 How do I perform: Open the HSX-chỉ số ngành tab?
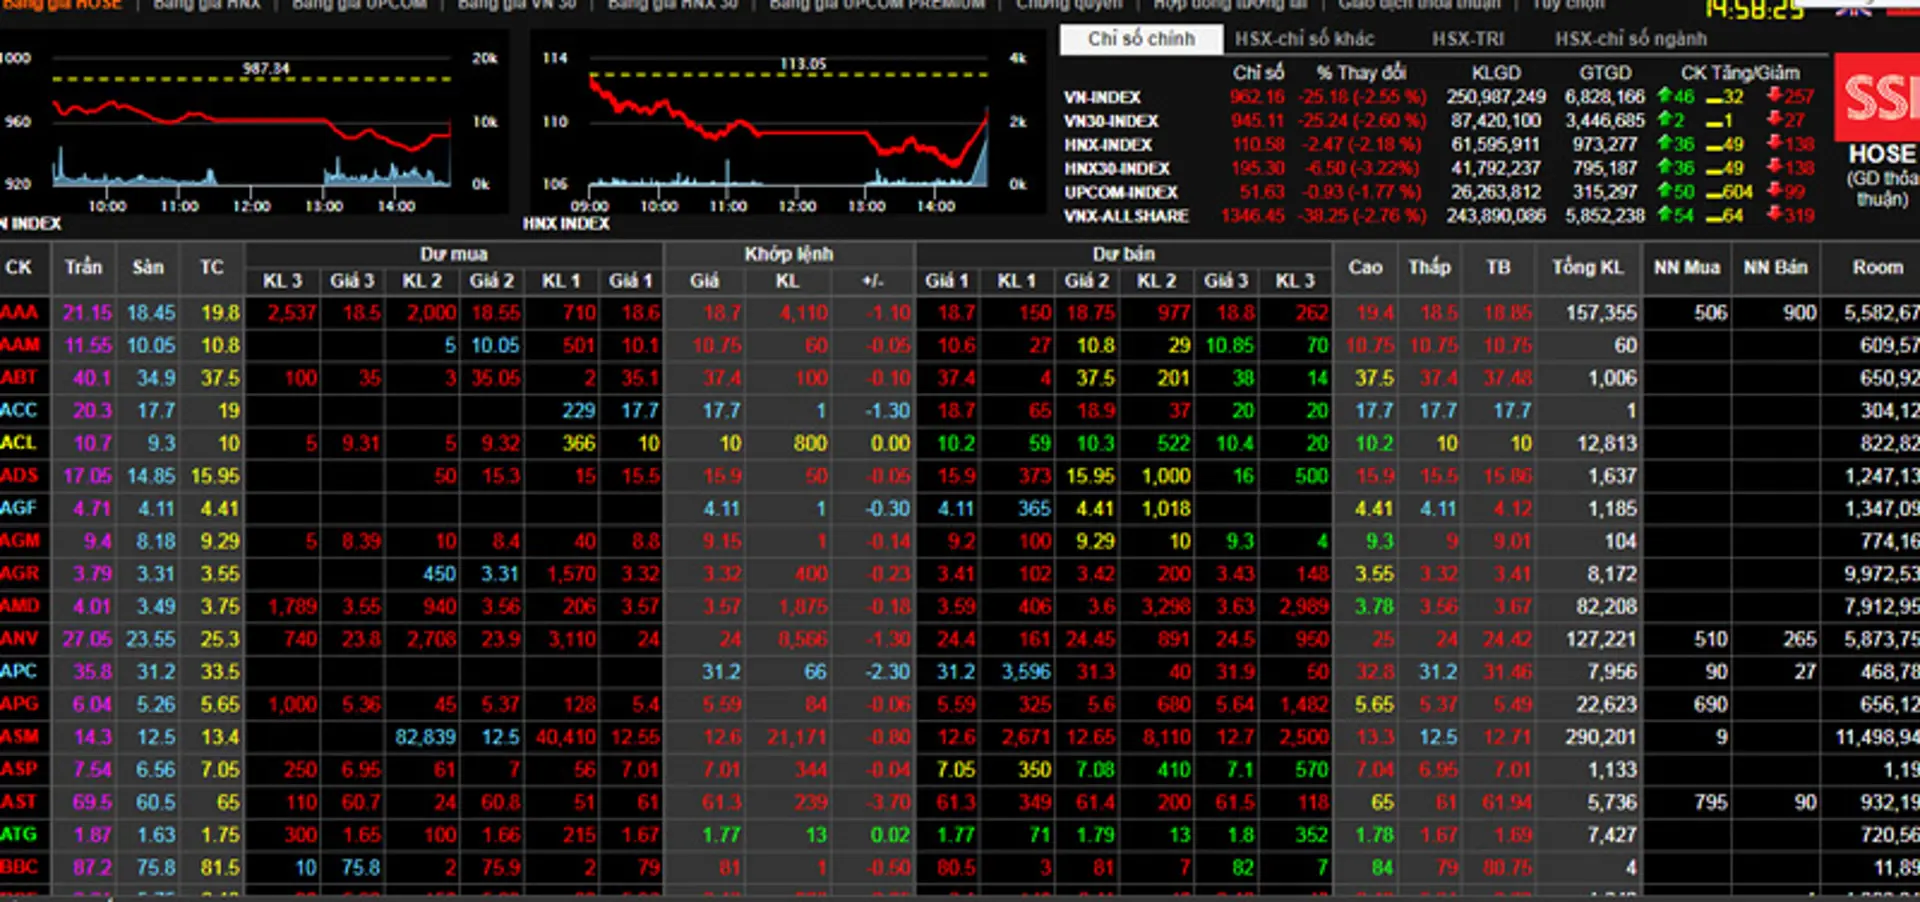(x=1630, y=39)
